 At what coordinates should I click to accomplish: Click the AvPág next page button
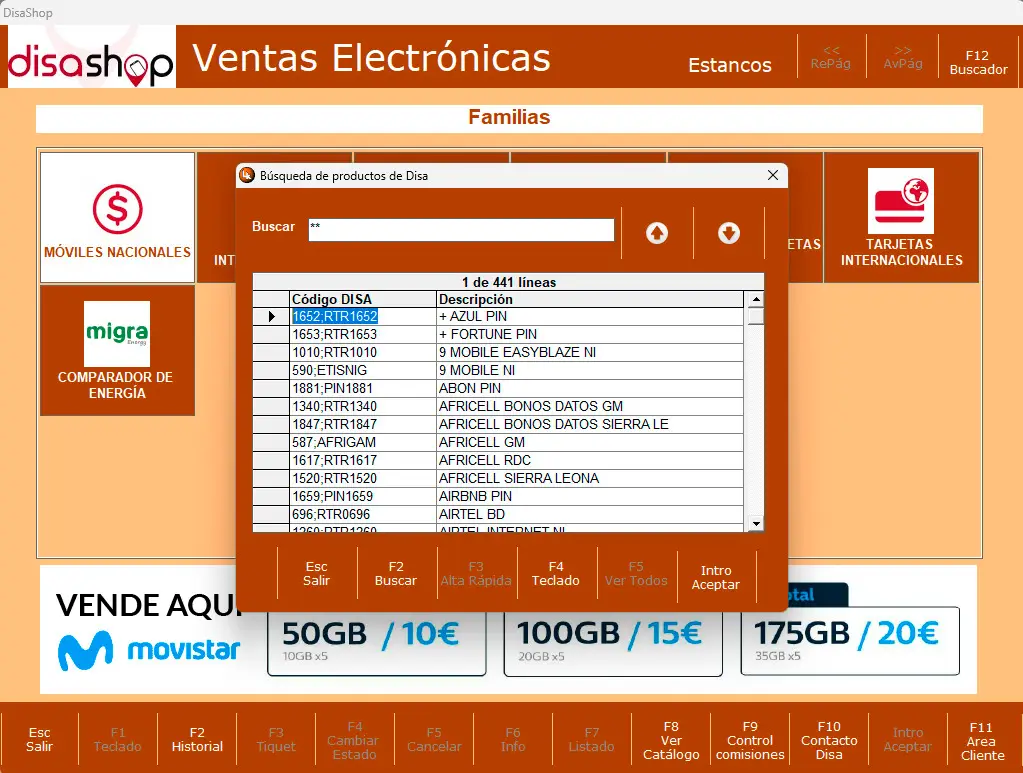click(903, 57)
